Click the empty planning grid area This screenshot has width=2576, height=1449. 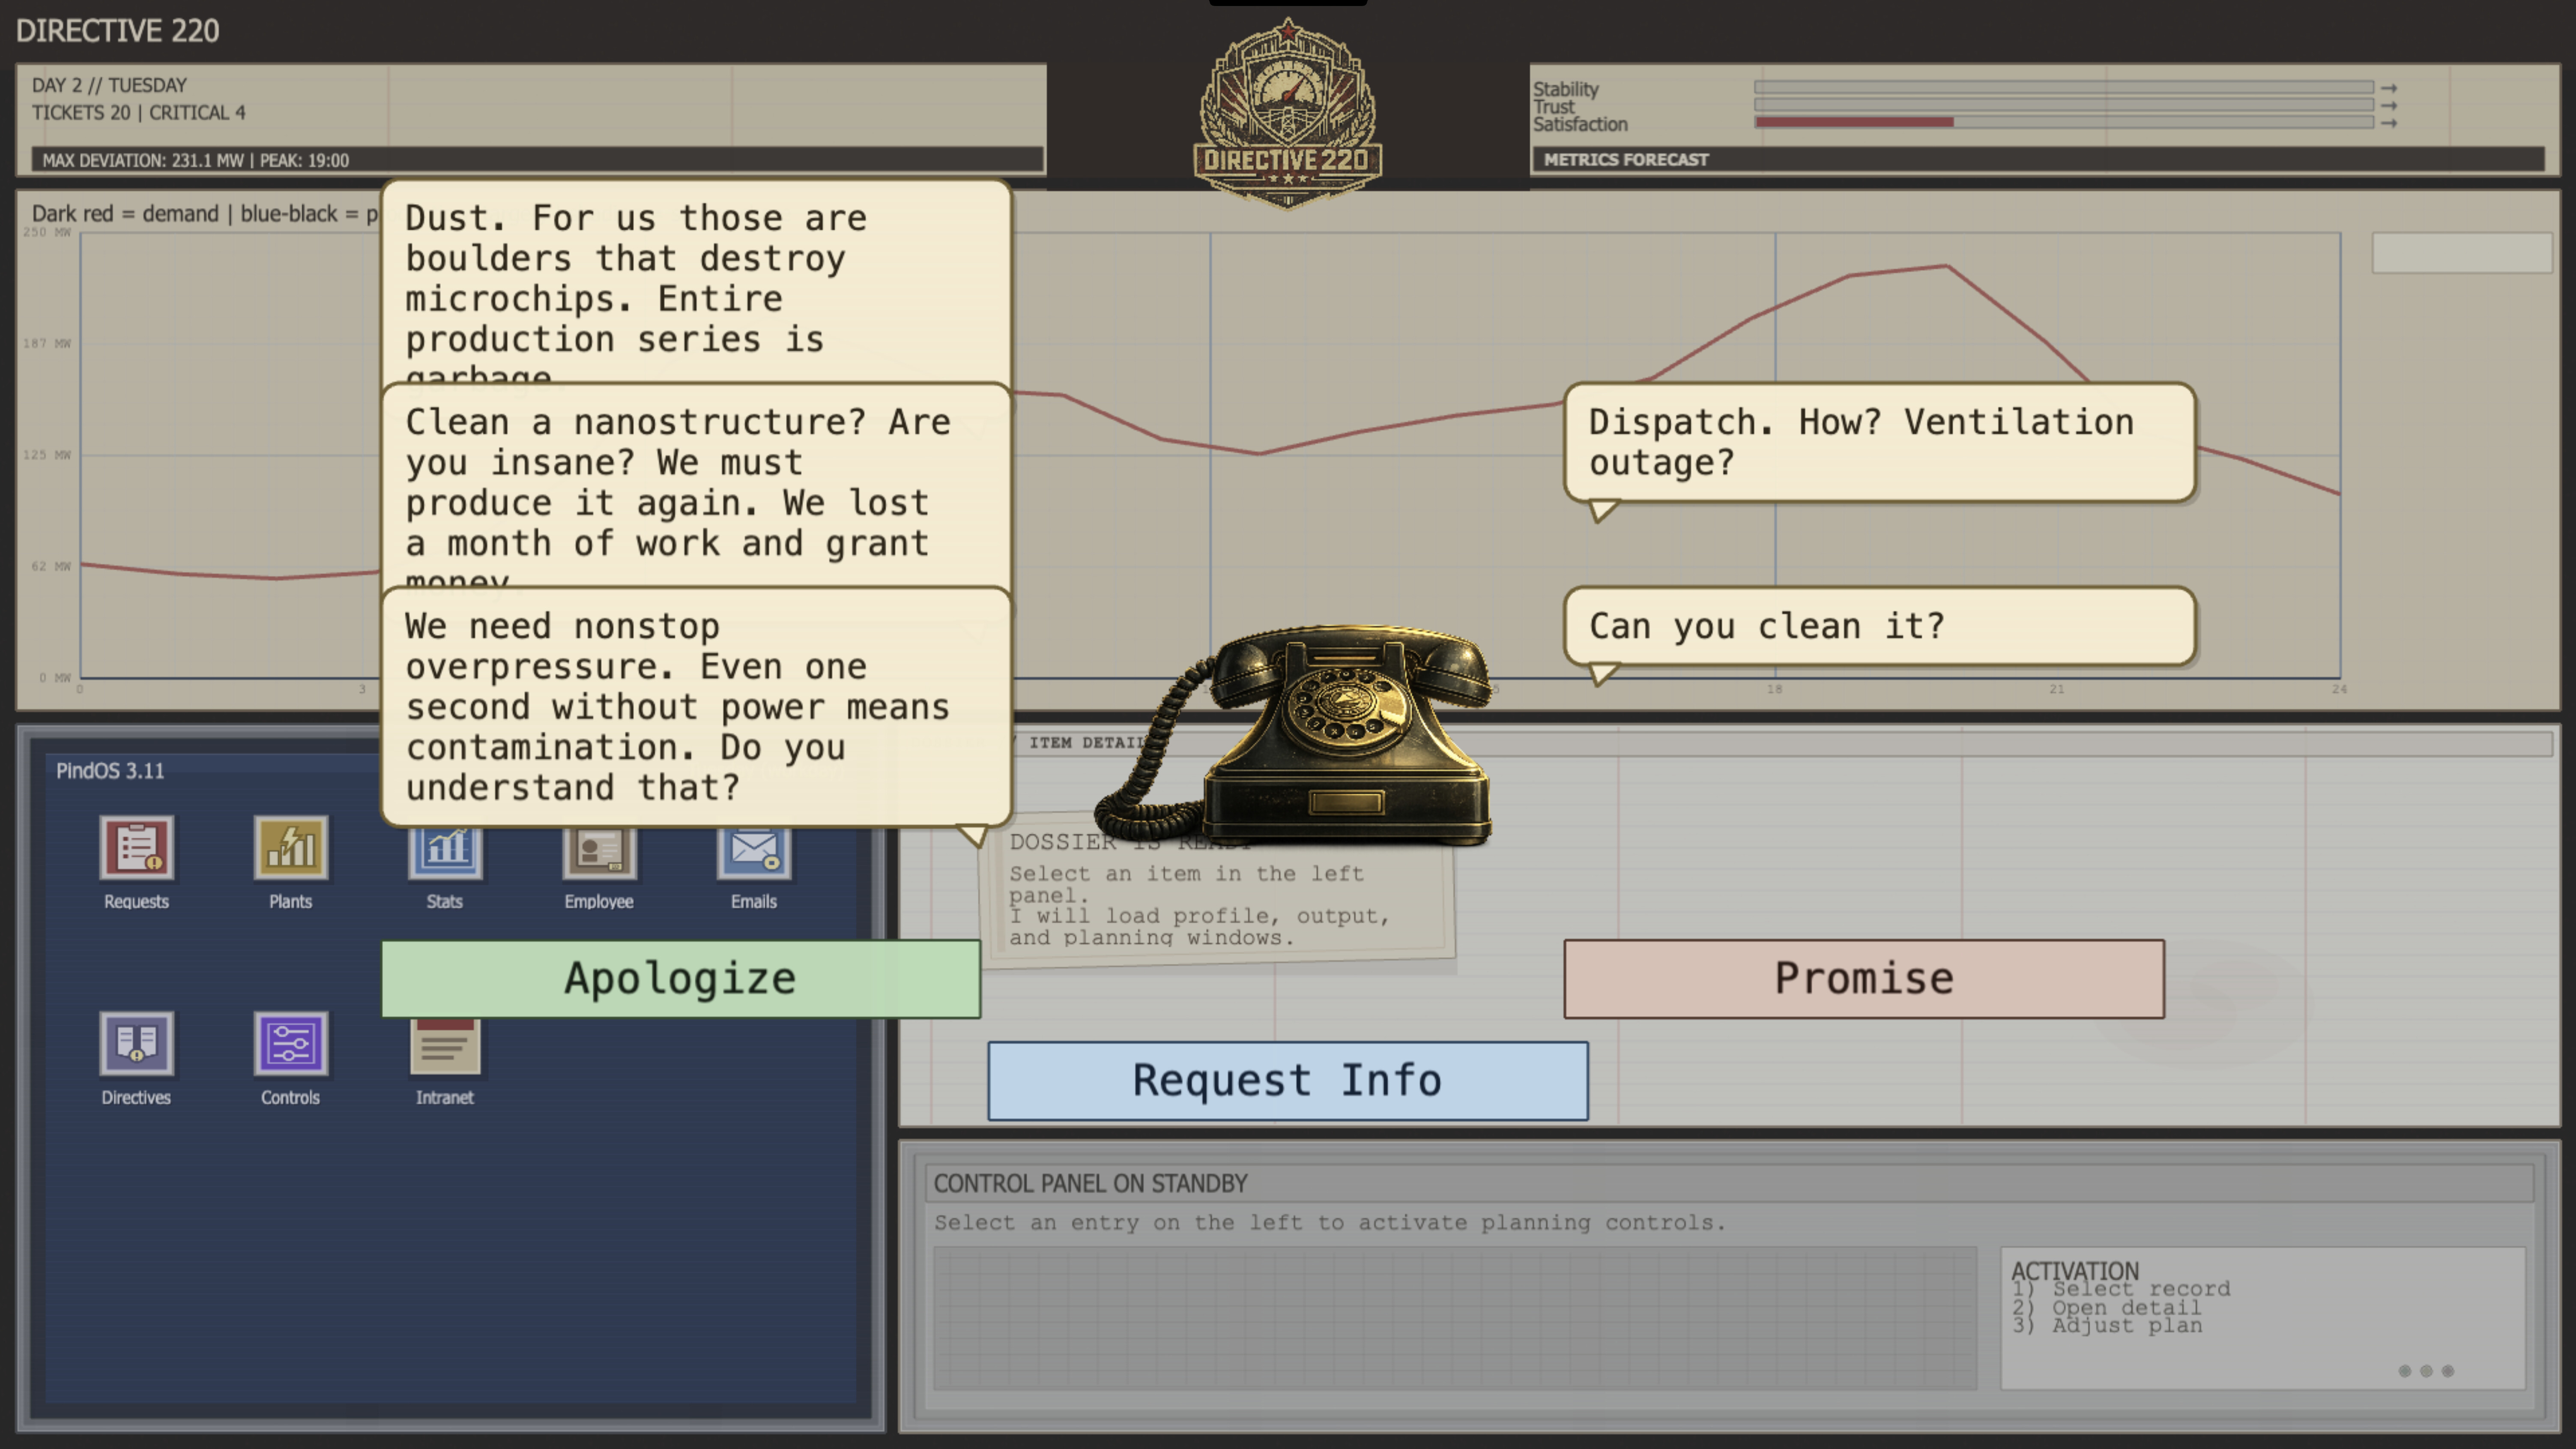(x=1455, y=1318)
